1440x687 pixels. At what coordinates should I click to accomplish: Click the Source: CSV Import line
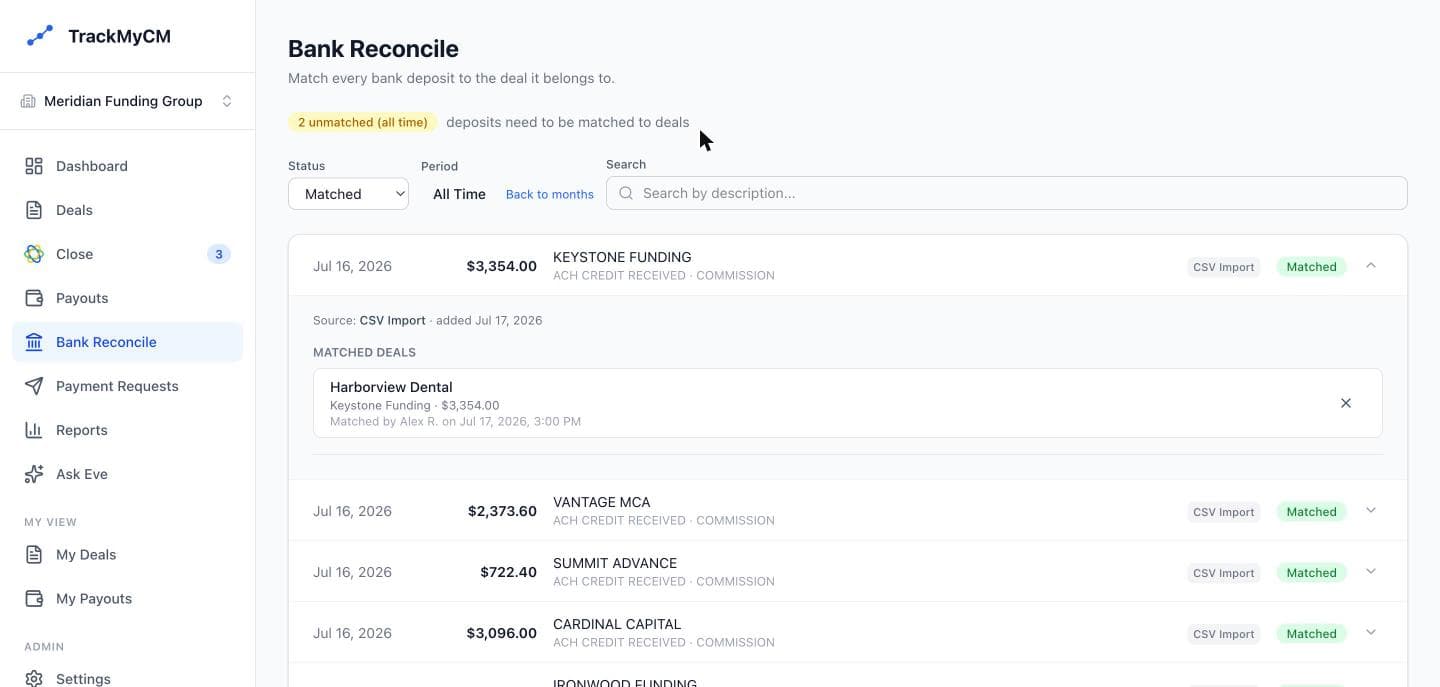pos(428,320)
